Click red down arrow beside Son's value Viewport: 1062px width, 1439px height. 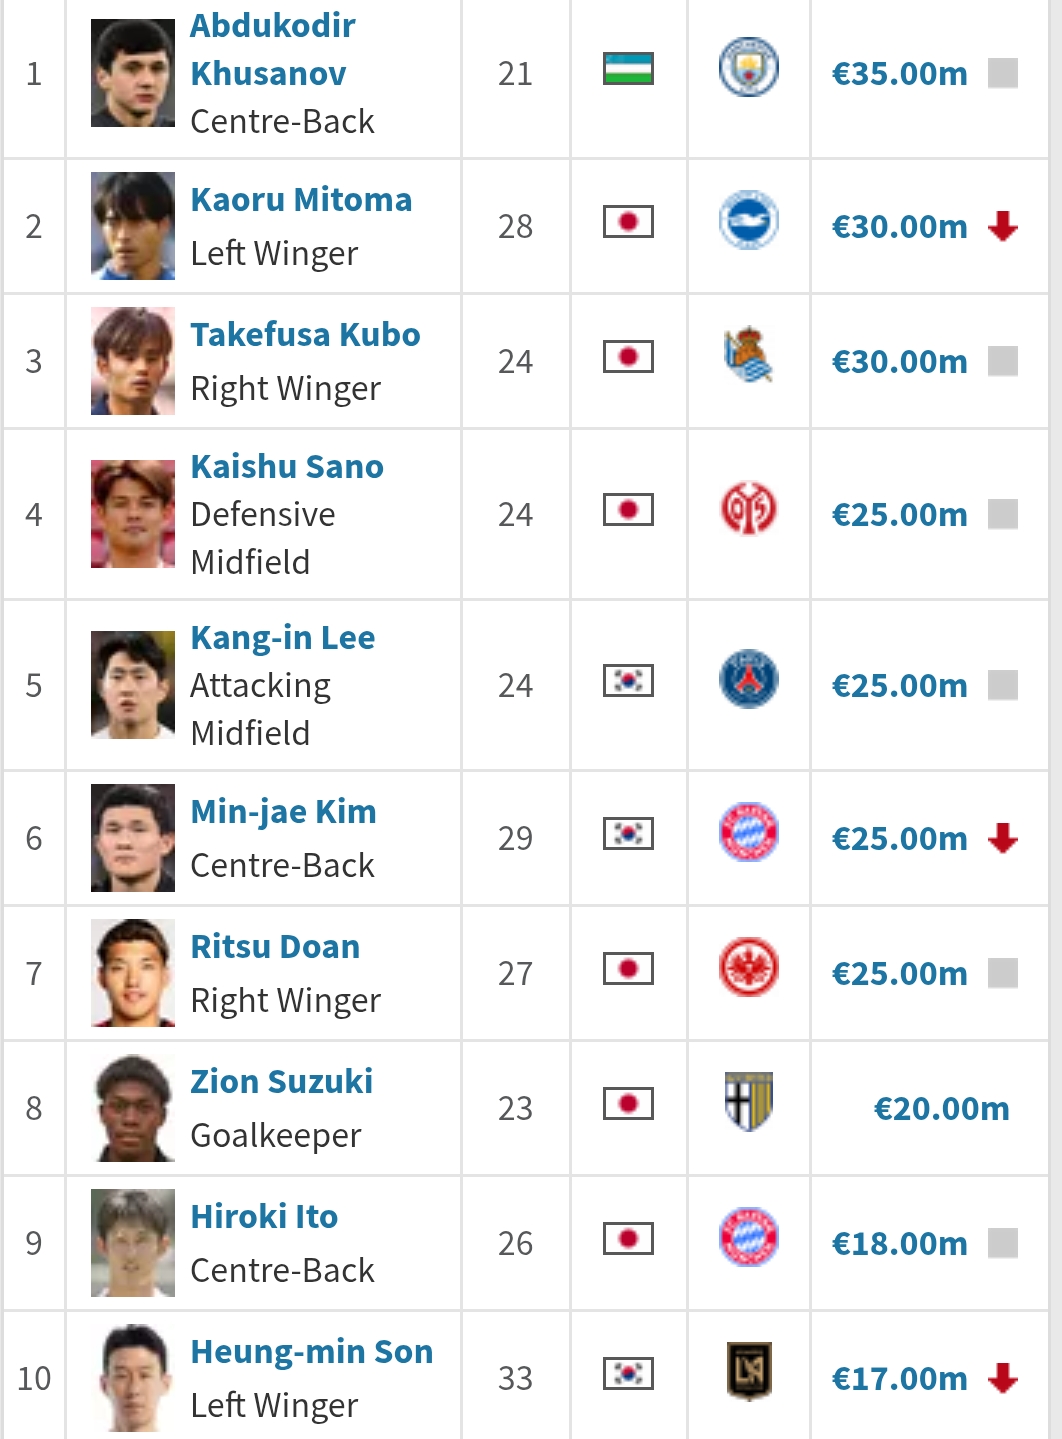coord(1002,1378)
